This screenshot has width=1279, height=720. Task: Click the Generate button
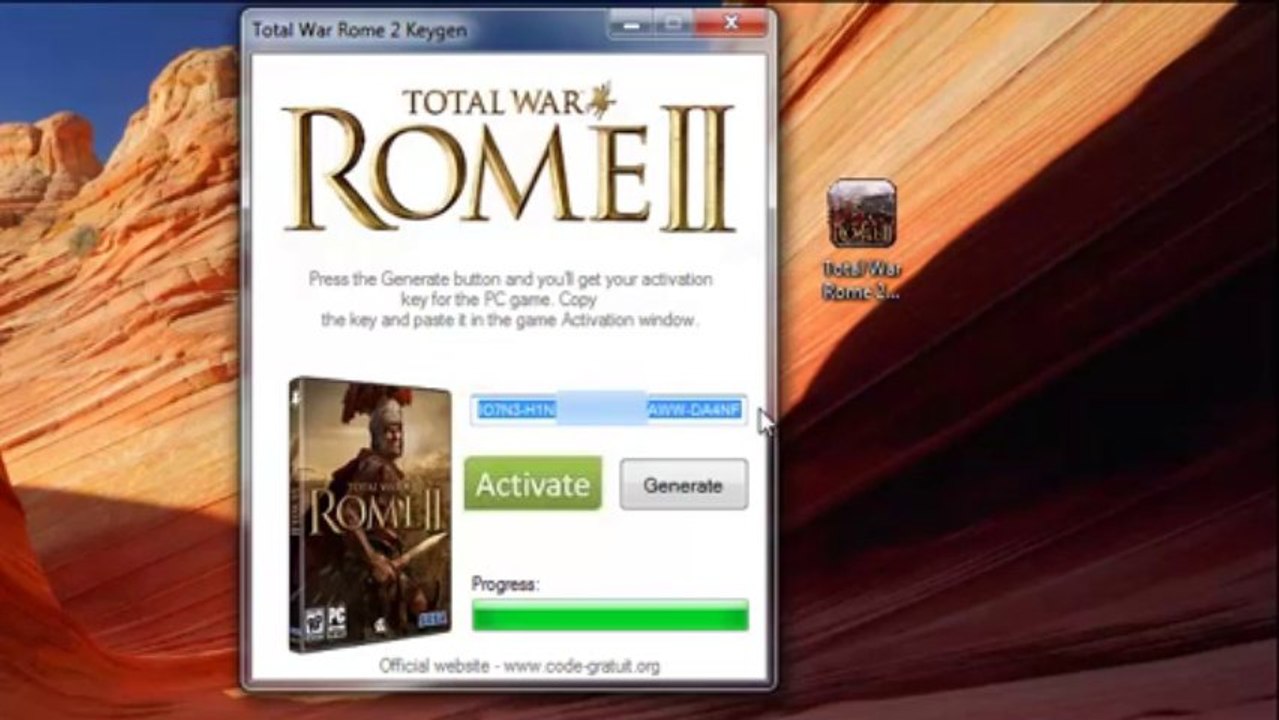[683, 485]
